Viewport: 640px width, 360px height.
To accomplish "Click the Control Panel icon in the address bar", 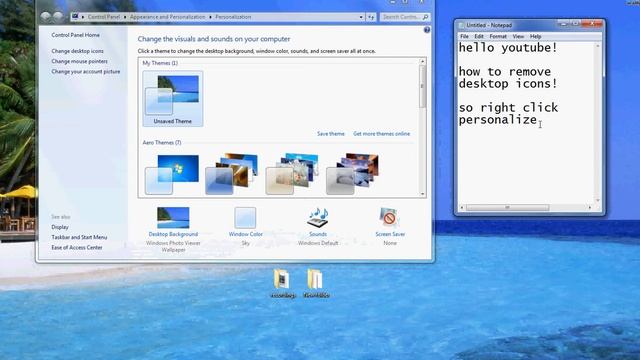I will [x=75, y=17].
